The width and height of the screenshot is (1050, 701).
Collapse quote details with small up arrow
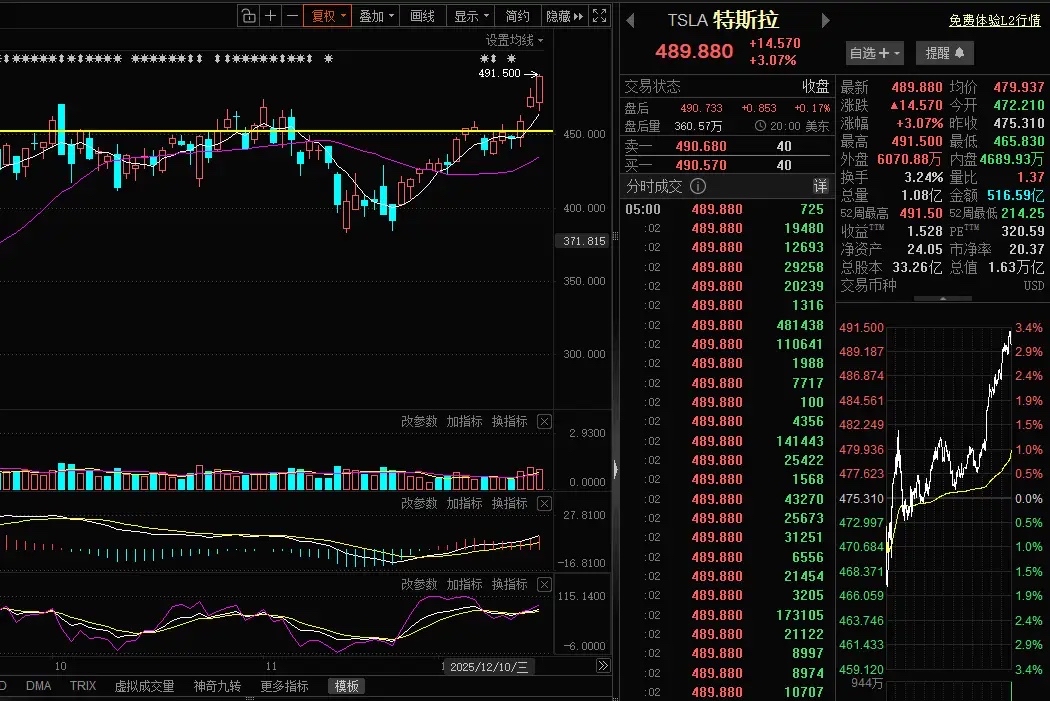coord(943,299)
